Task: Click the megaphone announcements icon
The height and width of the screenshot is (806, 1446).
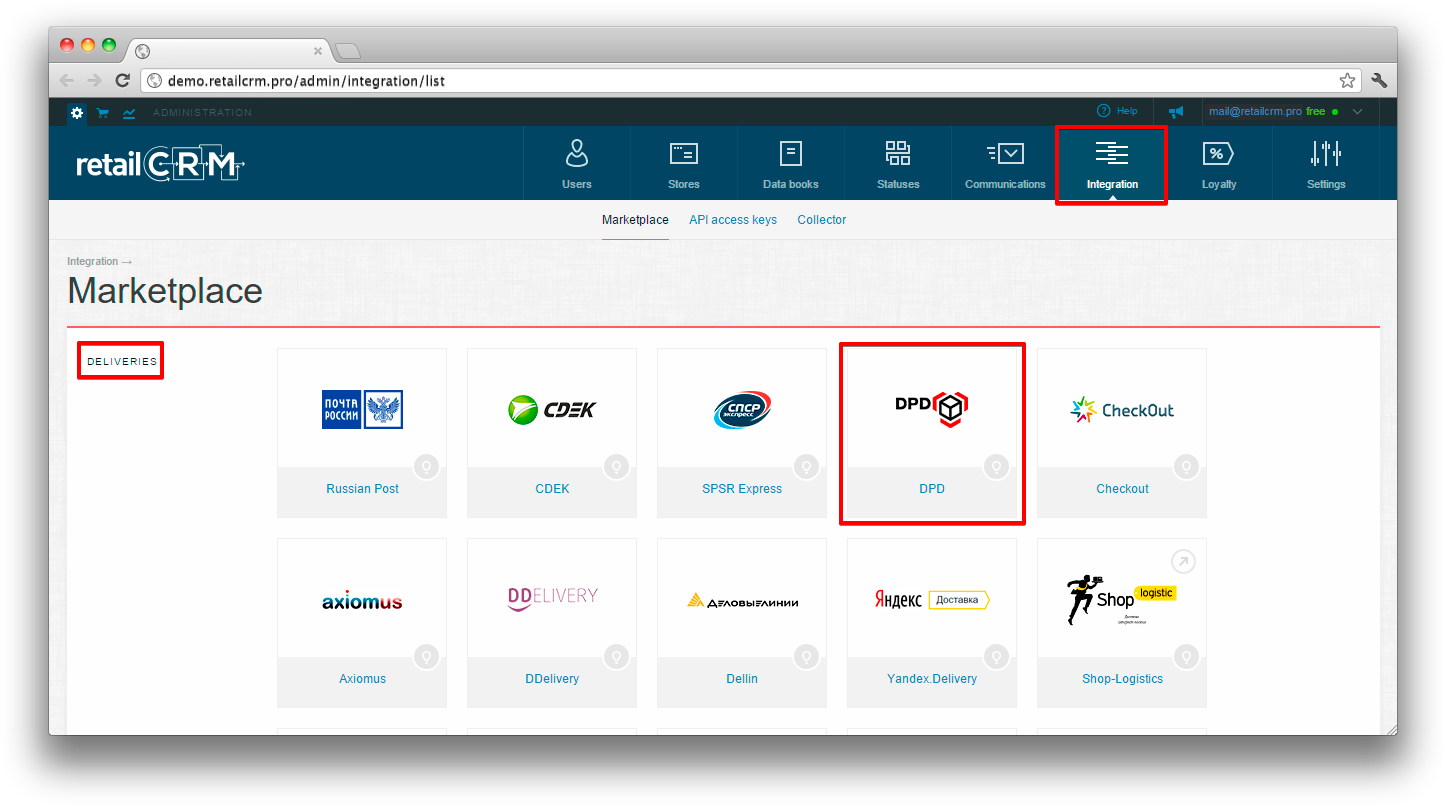Action: [x=1176, y=112]
